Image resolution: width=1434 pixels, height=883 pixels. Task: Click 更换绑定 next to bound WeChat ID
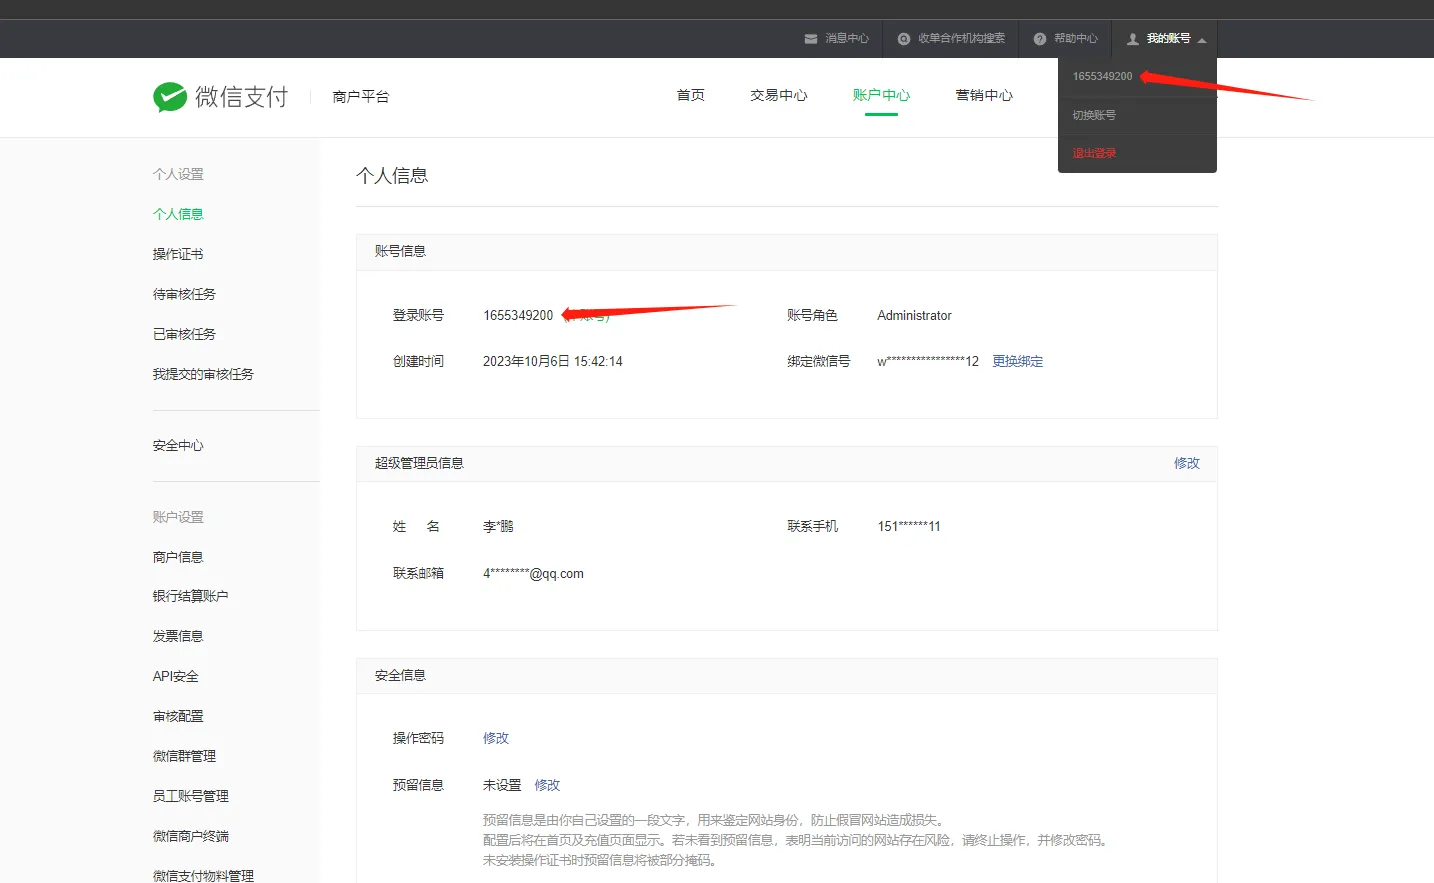(1017, 361)
